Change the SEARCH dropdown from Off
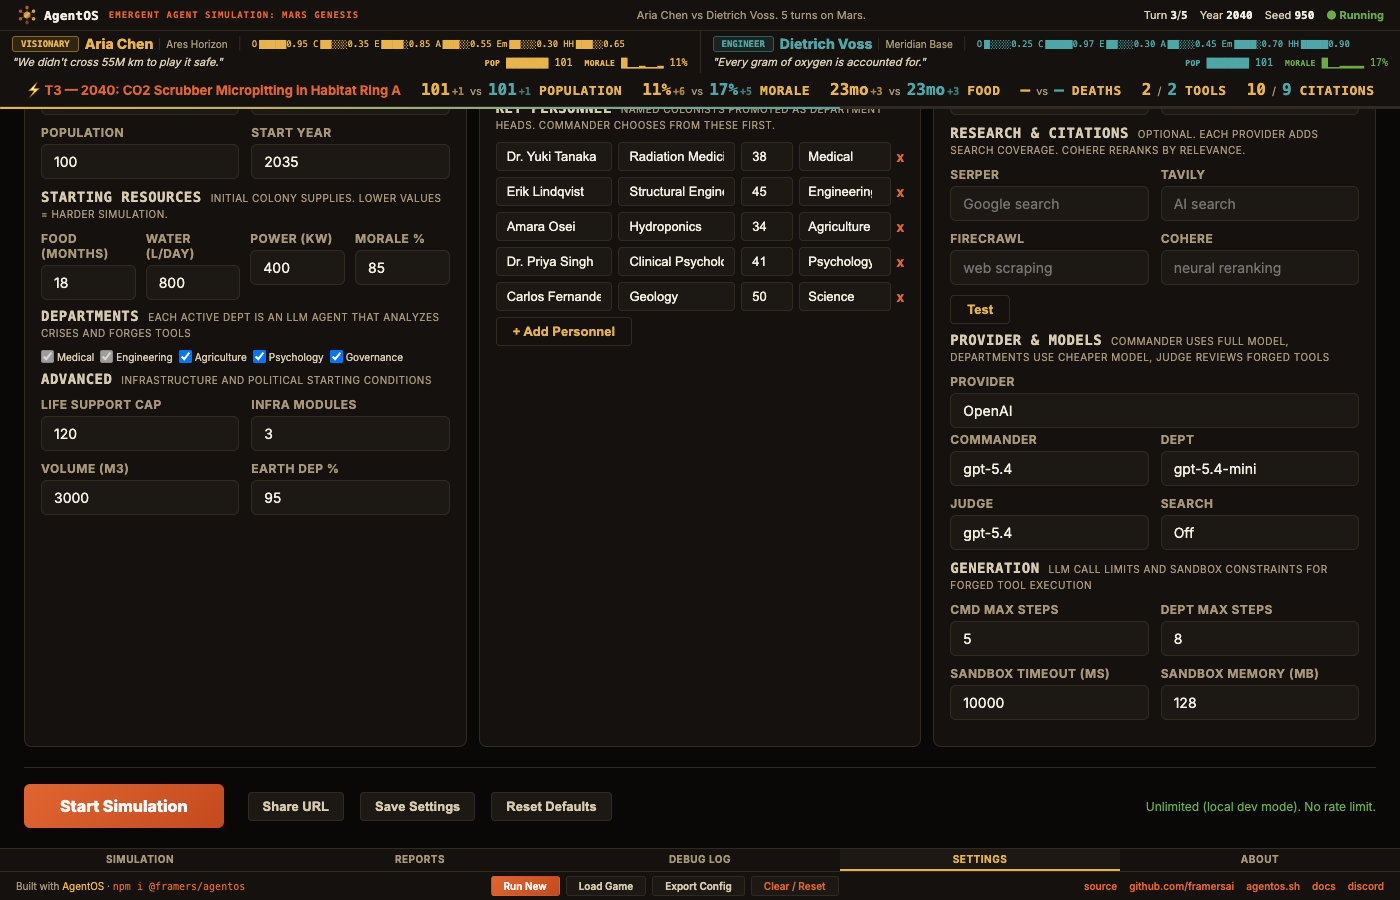The height and width of the screenshot is (900, 1400). [x=1259, y=532]
